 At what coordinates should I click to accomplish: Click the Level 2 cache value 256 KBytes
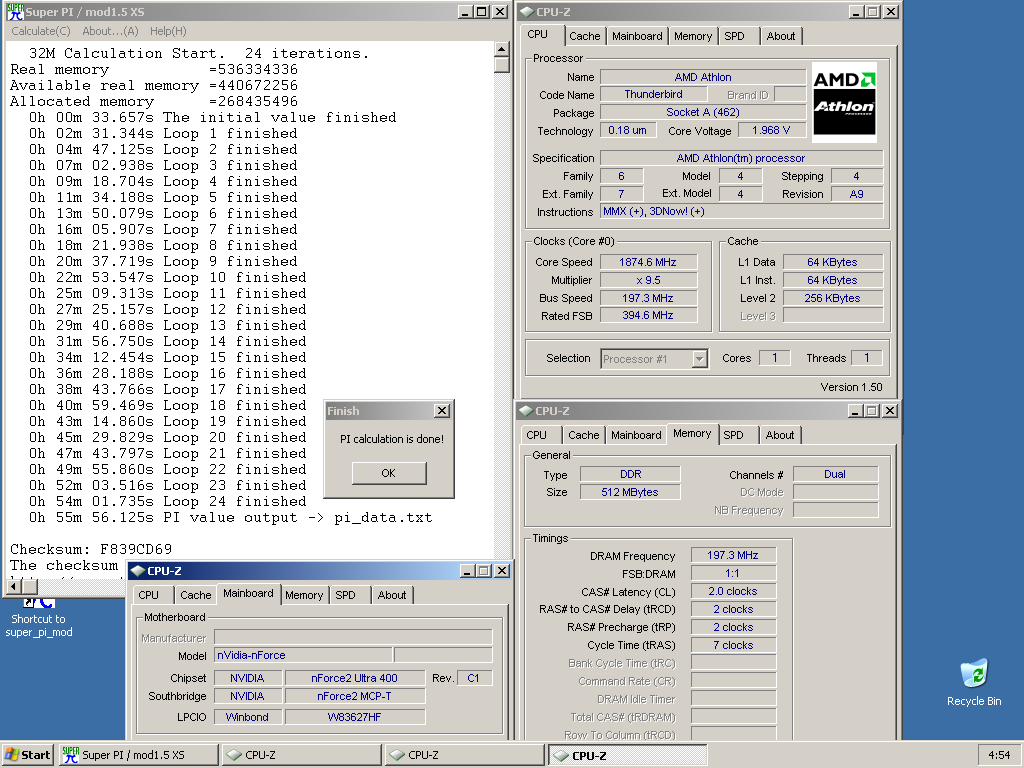pyautogui.click(x=833, y=298)
